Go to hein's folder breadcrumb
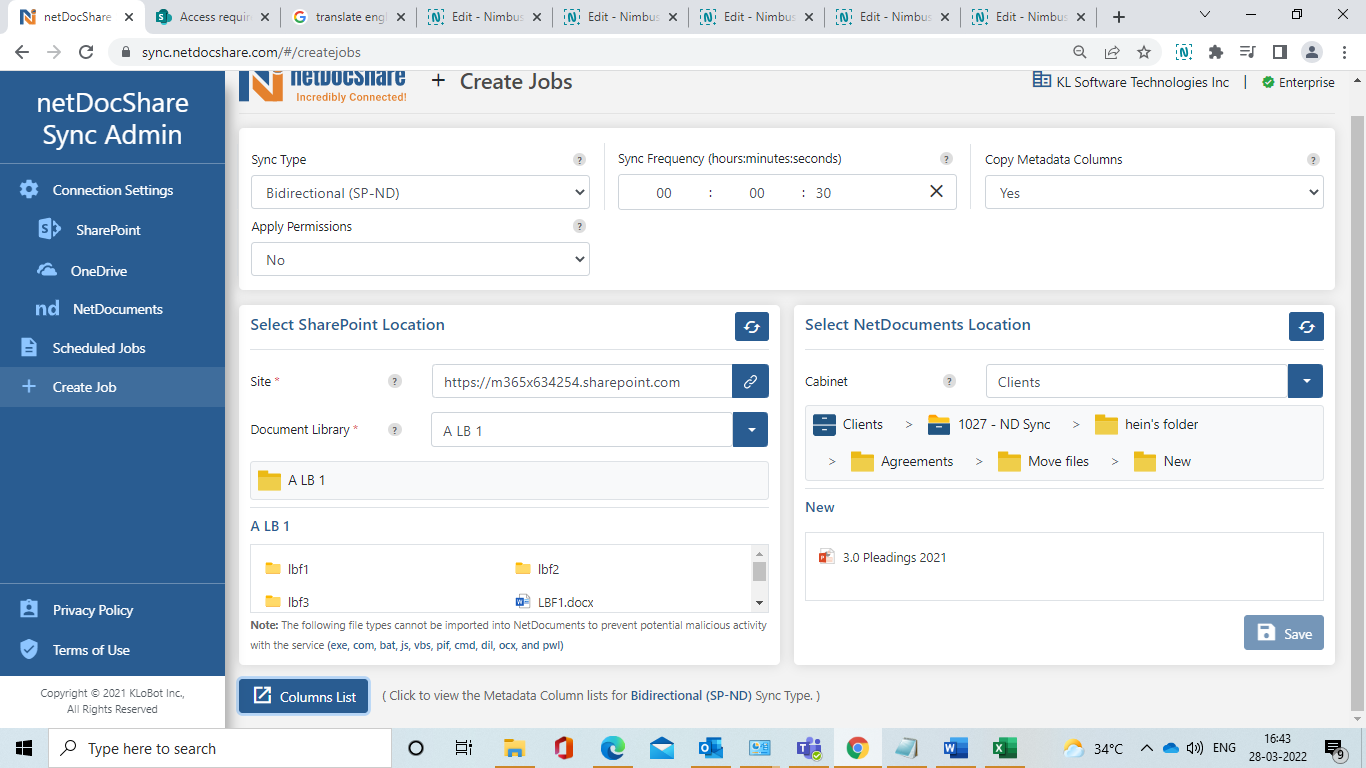The width and height of the screenshot is (1366, 768). pyautogui.click(x=1146, y=424)
